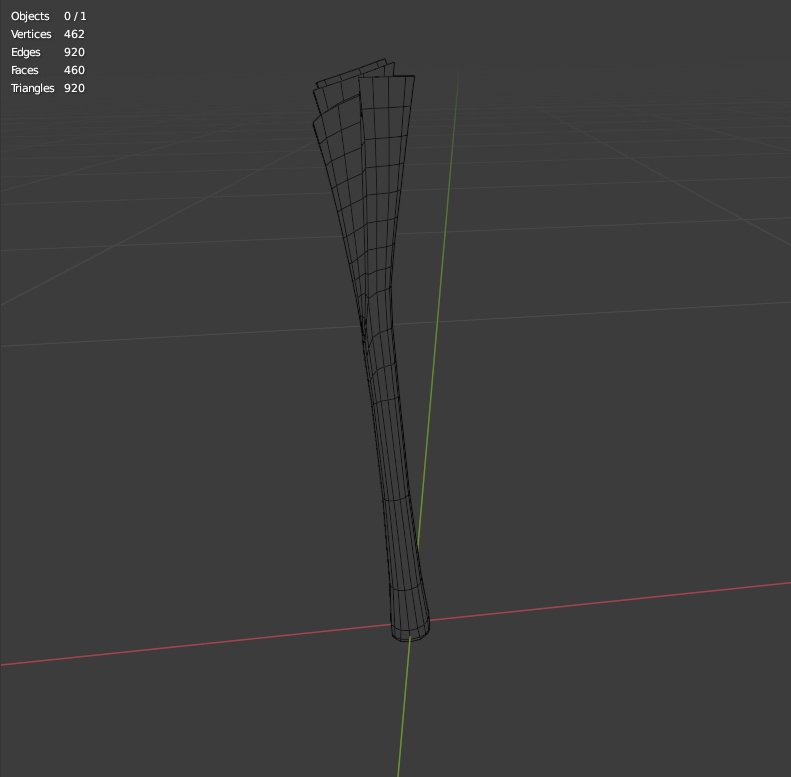Click the Faces statistic label

coord(25,70)
